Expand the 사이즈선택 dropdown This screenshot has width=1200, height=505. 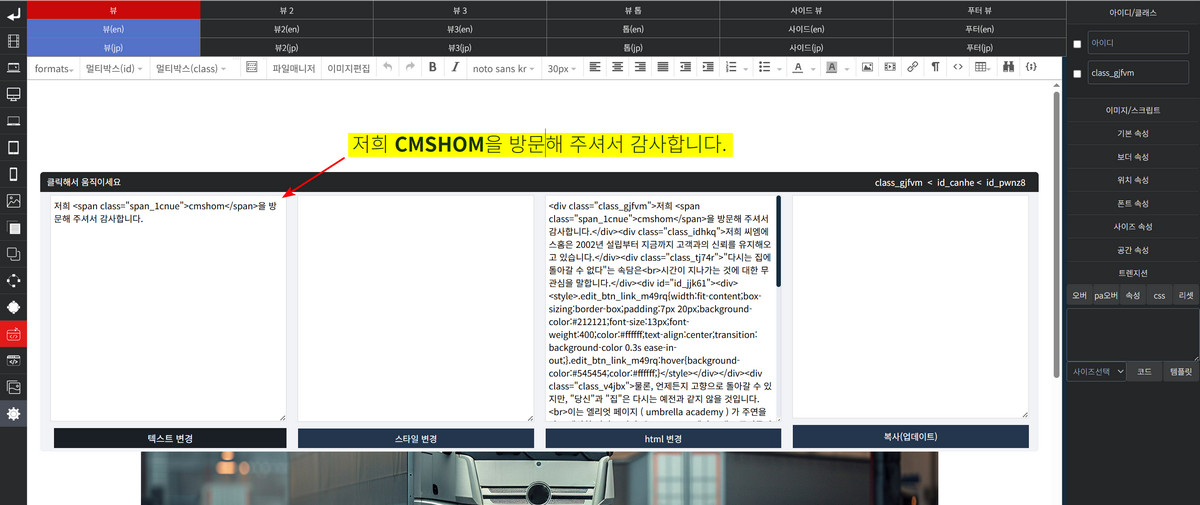pos(1097,371)
